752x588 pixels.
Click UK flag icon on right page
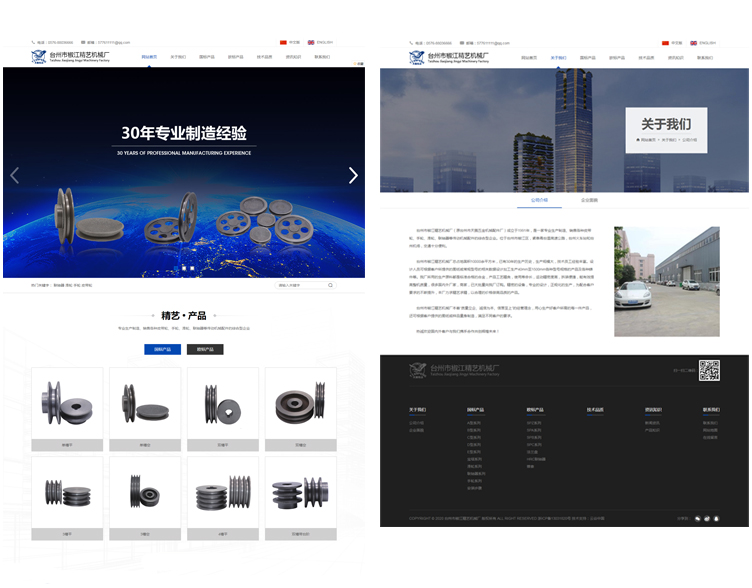point(693,43)
